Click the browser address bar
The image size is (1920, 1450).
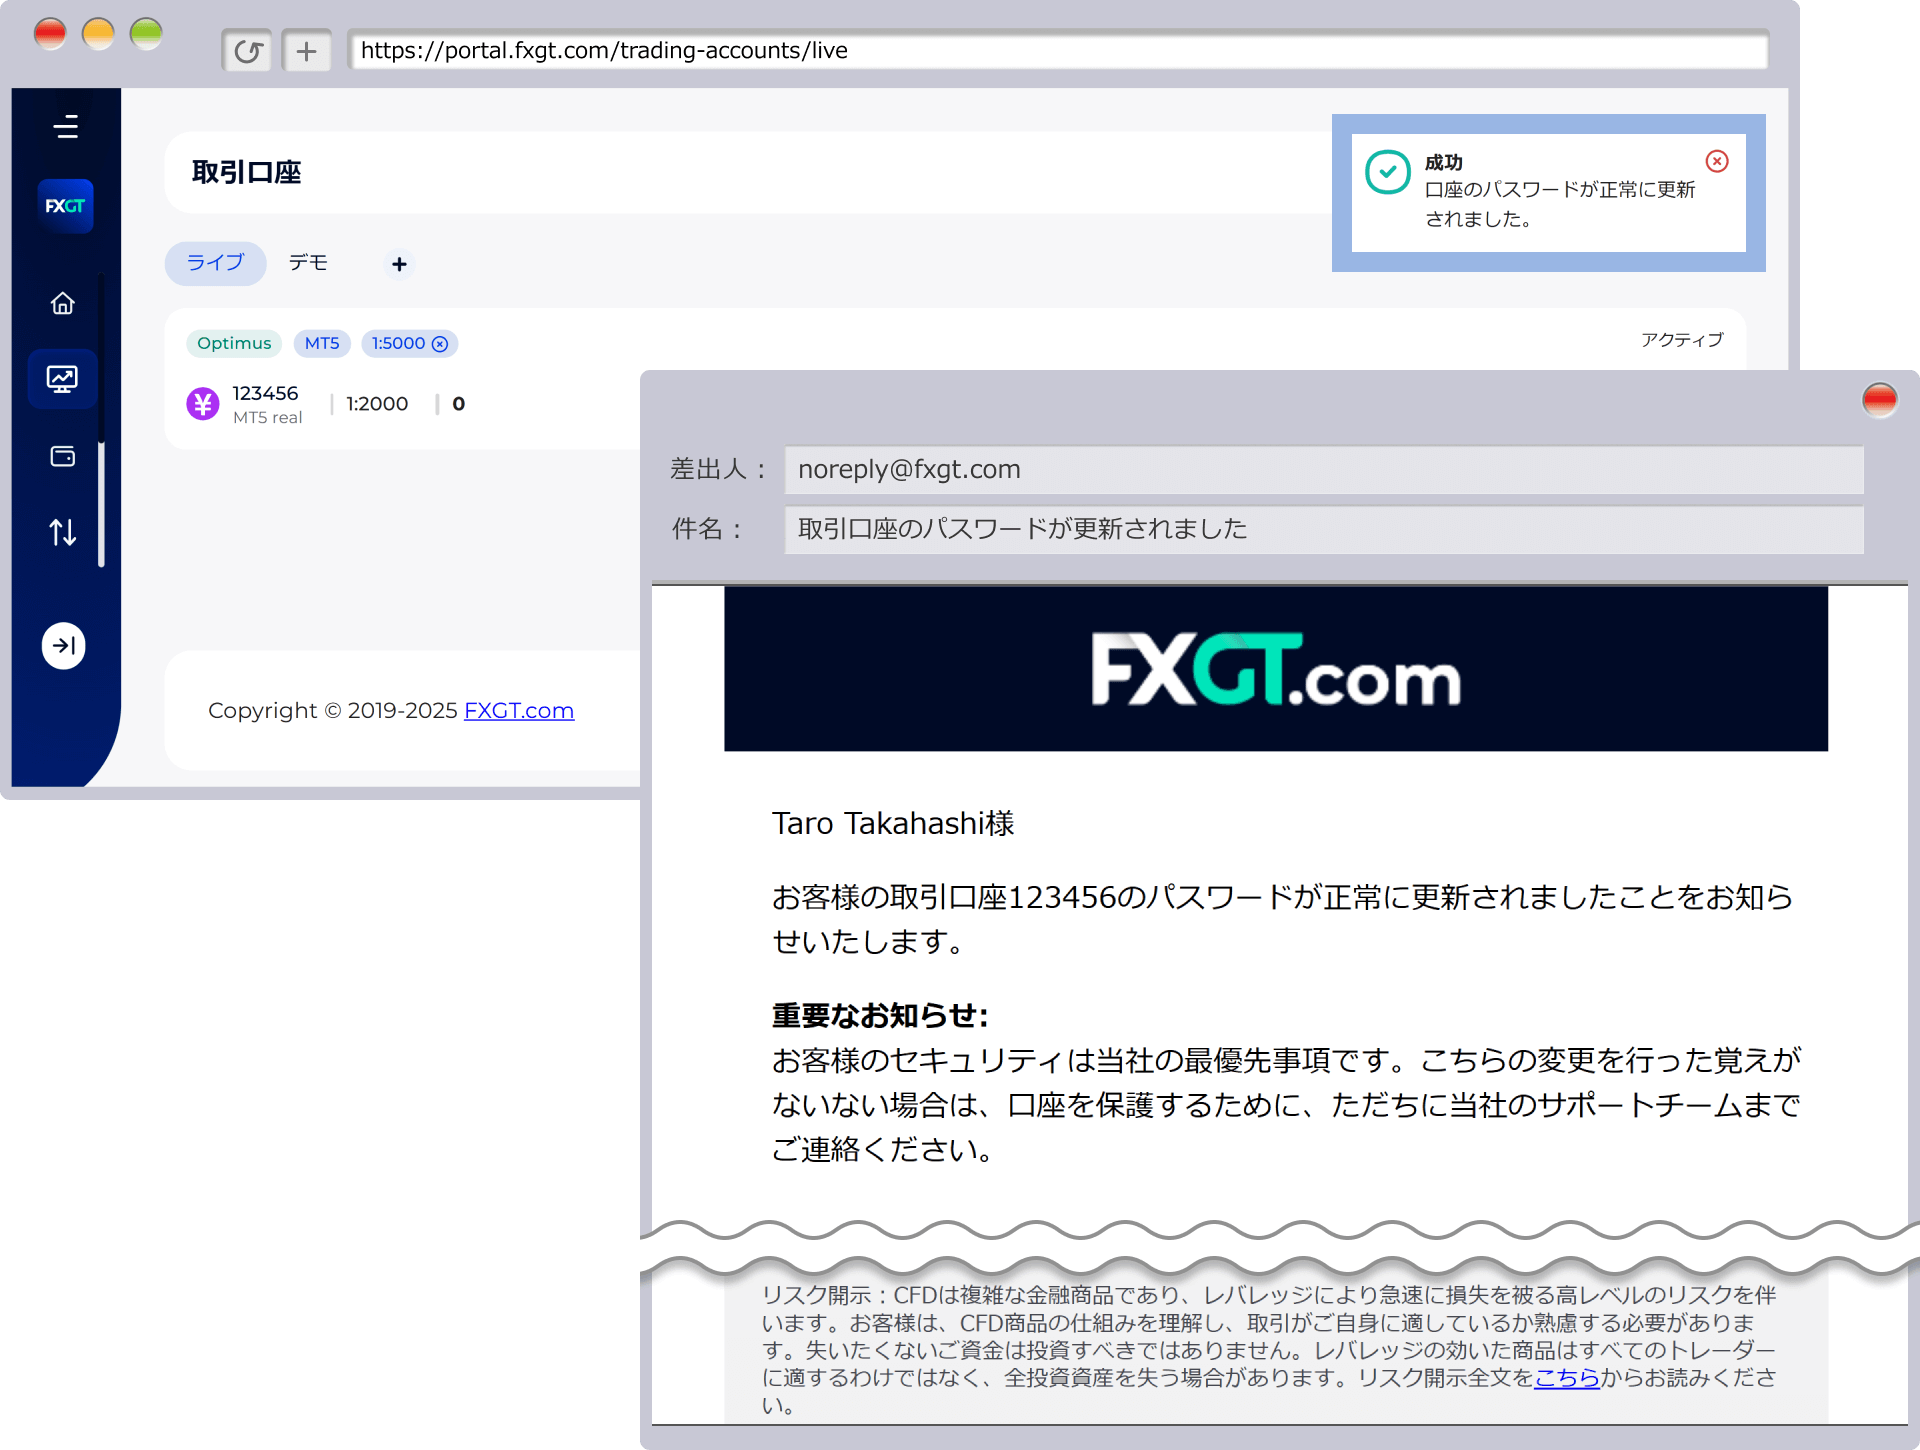pos(1058,51)
